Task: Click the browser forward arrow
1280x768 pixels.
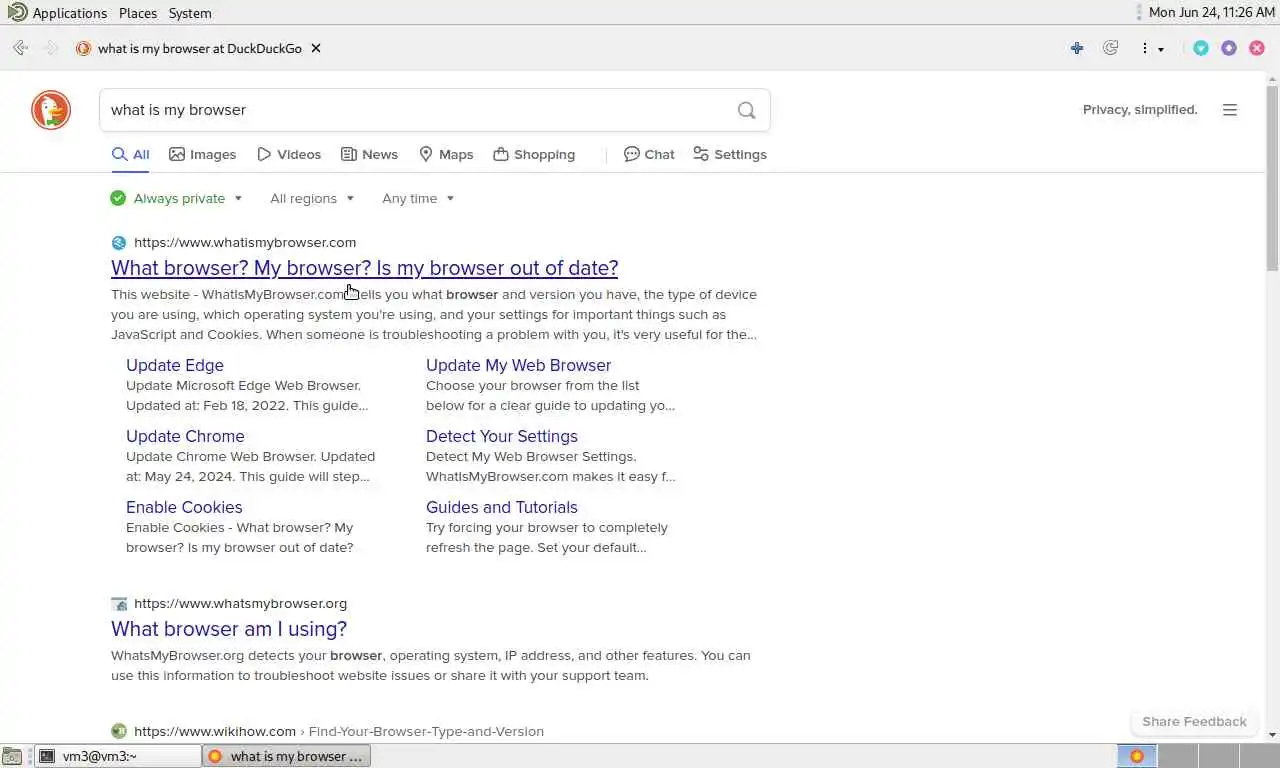Action: point(50,48)
